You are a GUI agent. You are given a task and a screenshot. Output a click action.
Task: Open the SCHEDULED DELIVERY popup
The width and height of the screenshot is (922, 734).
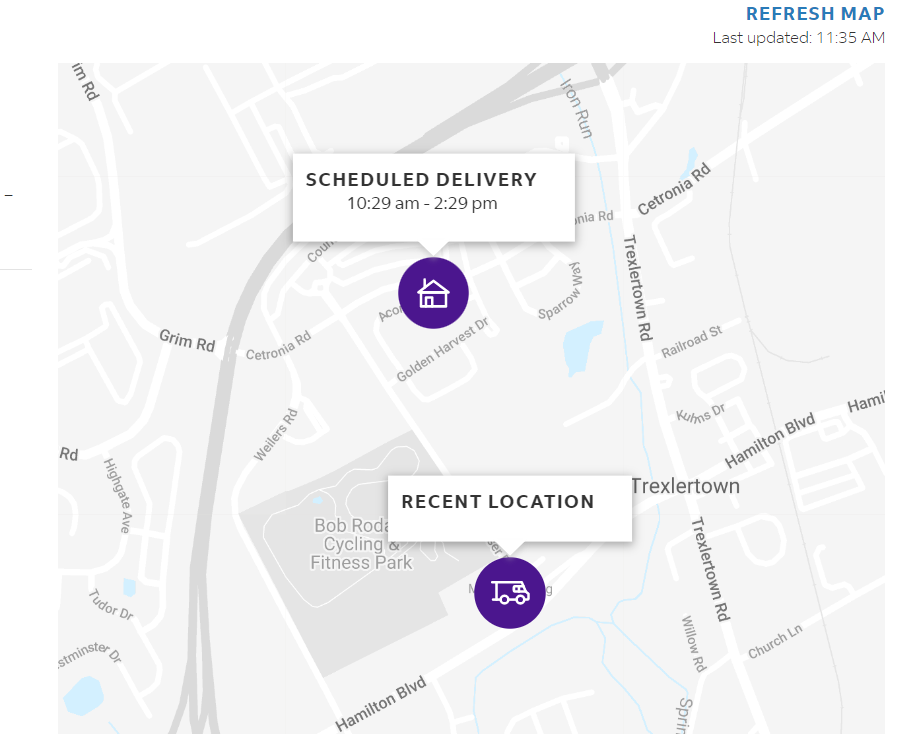click(434, 198)
